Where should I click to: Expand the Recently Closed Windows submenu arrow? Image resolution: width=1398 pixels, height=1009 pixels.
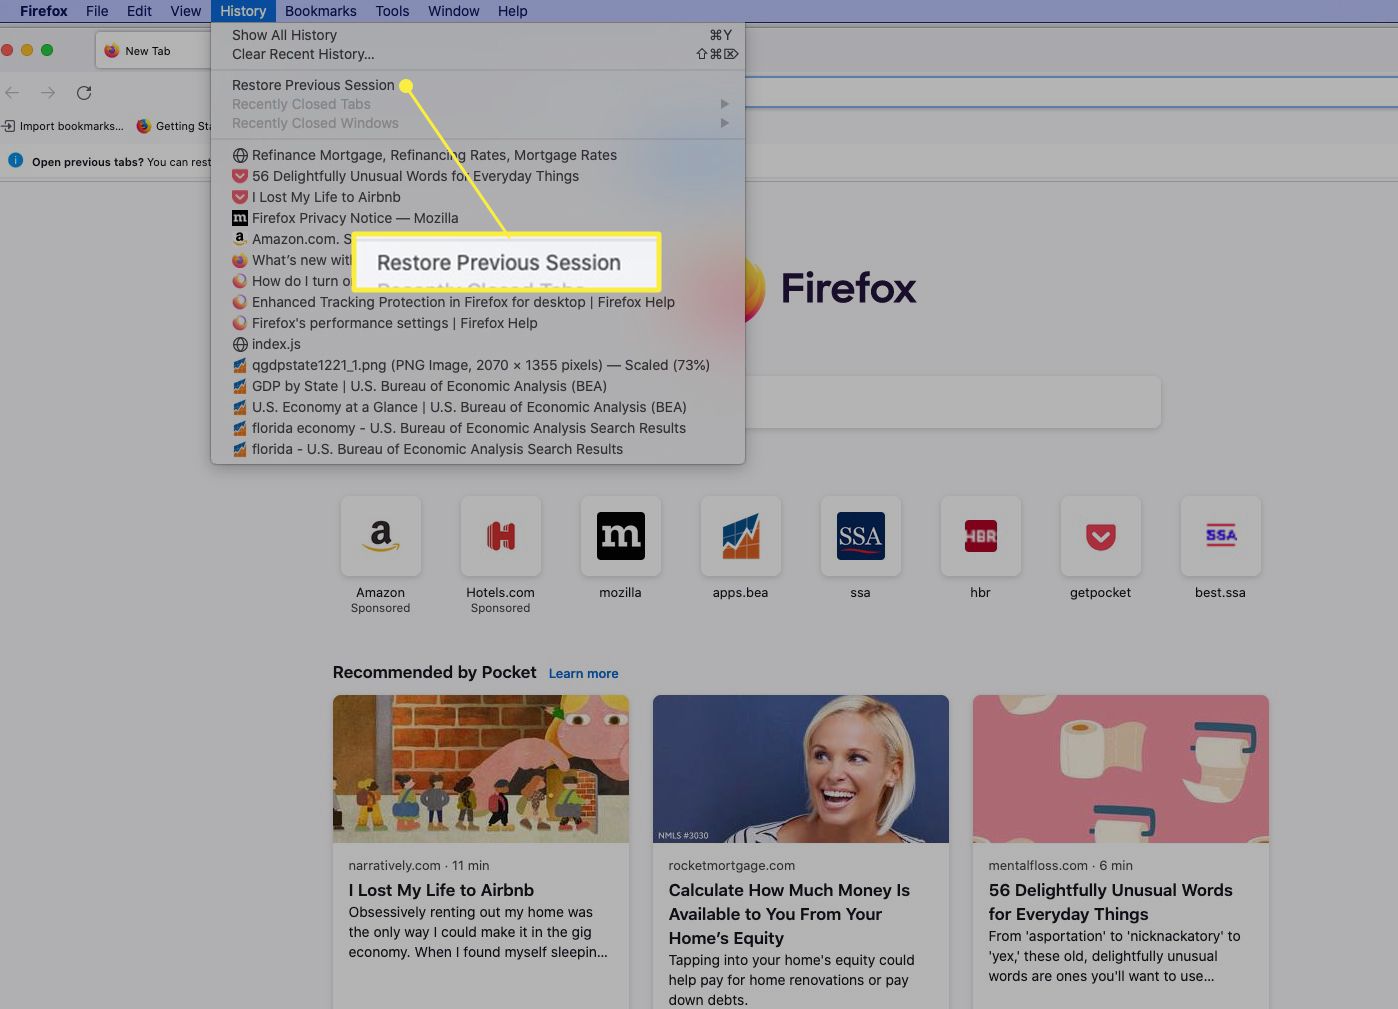coord(725,123)
